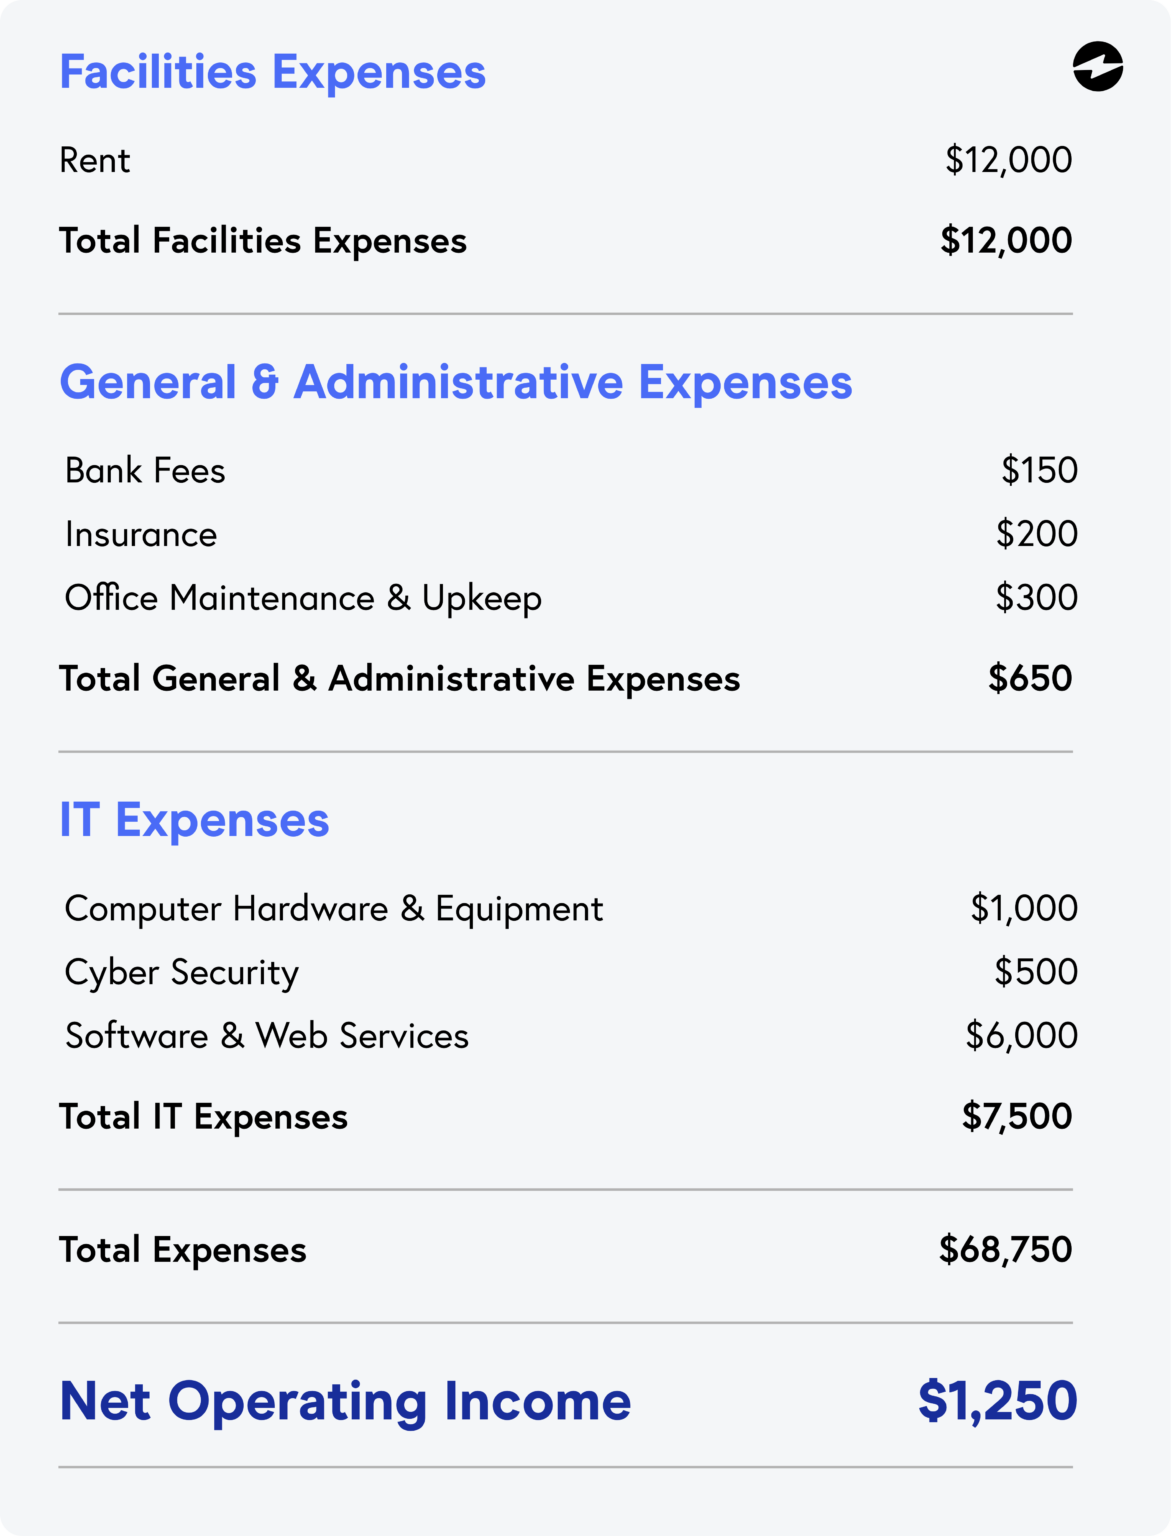Image resolution: width=1171 pixels, height=1536 pixels.
Task: Select the Facilities Expenses heading
Action: click(272, 72)
